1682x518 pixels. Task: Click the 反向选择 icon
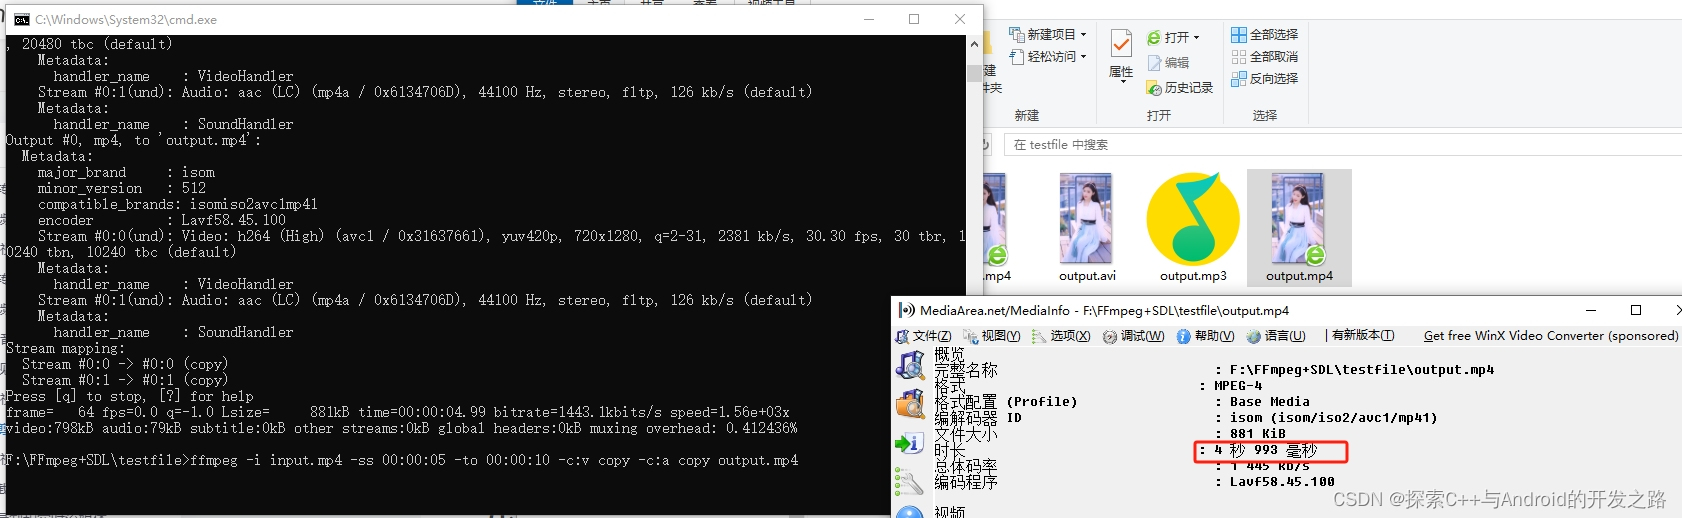click(x=1239, y=78)
